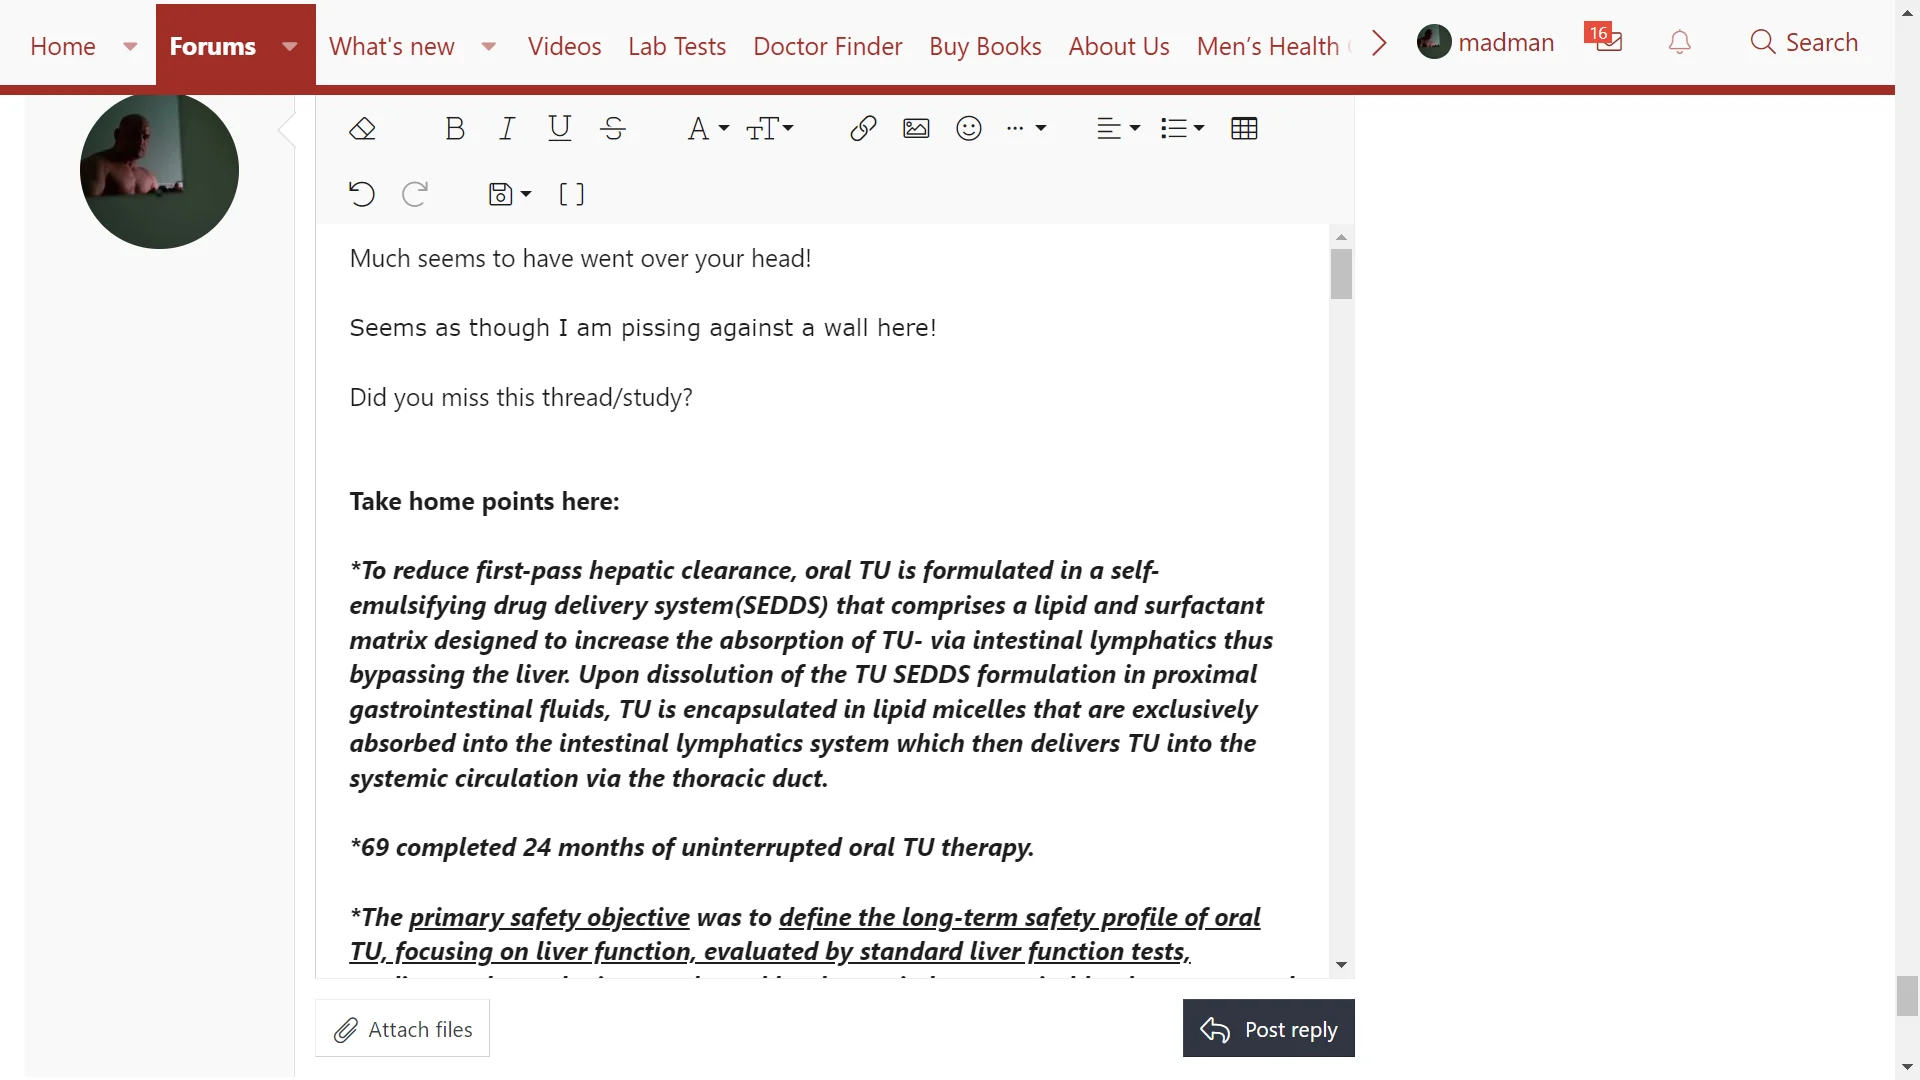This screenshot has height=1080, width=1920.
Task: Click 'Much seems to have went over your head!' line
Action: (x=580, y=259)
